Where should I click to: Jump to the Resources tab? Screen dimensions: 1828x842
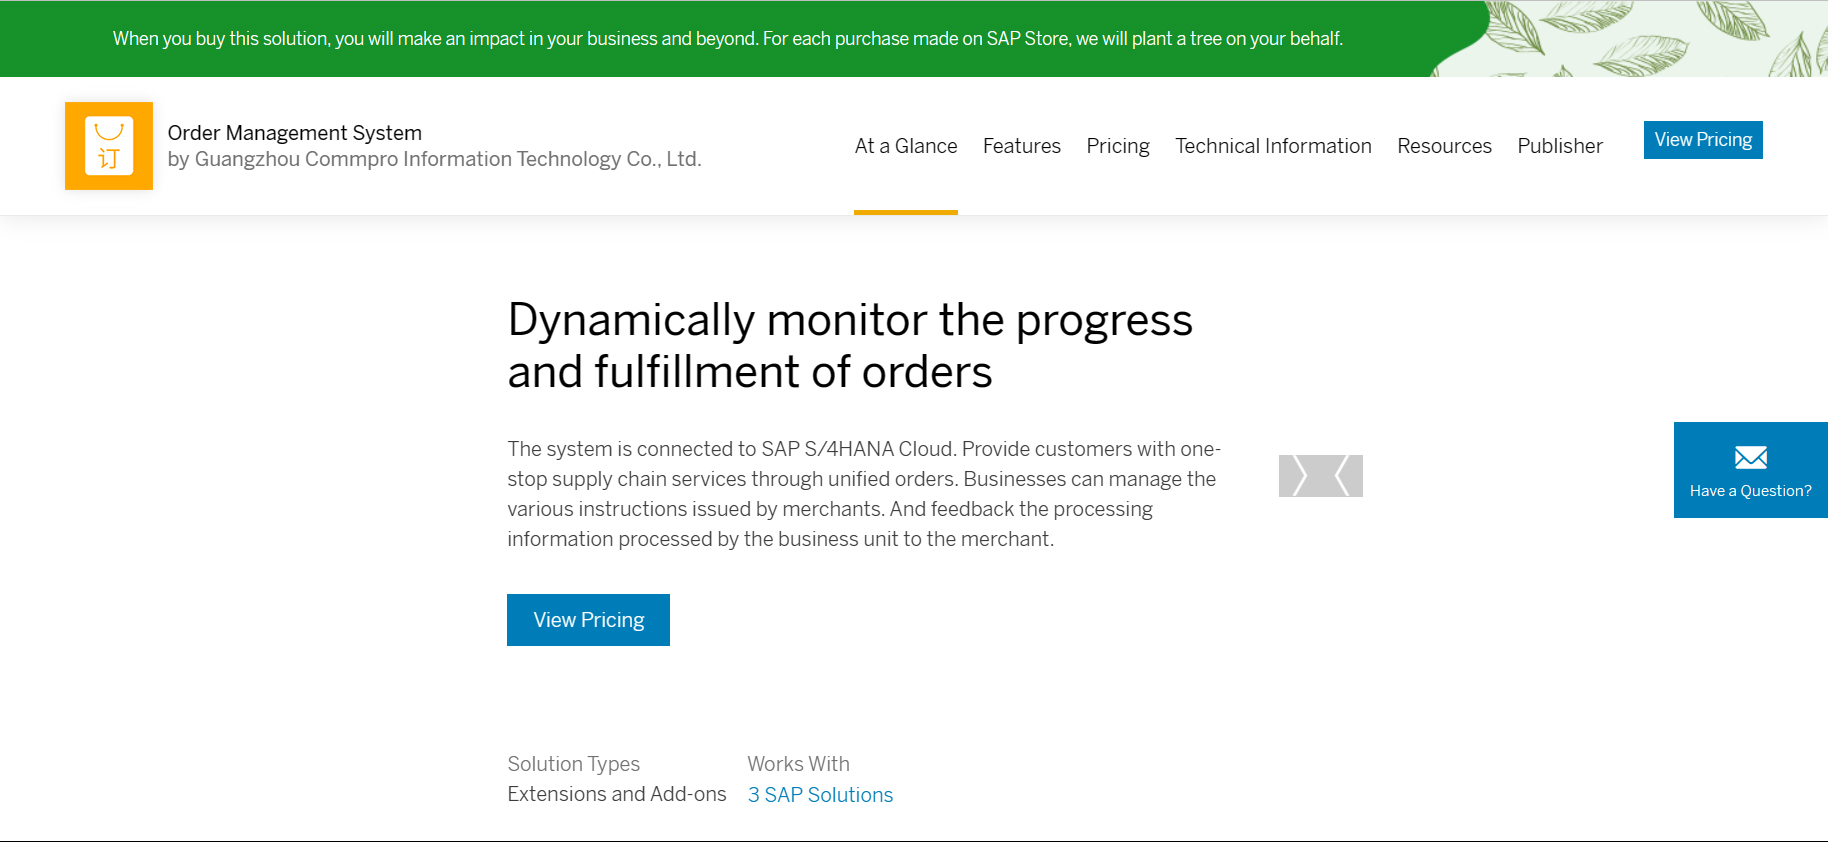pyautogui.click(x=1444, y=146)
